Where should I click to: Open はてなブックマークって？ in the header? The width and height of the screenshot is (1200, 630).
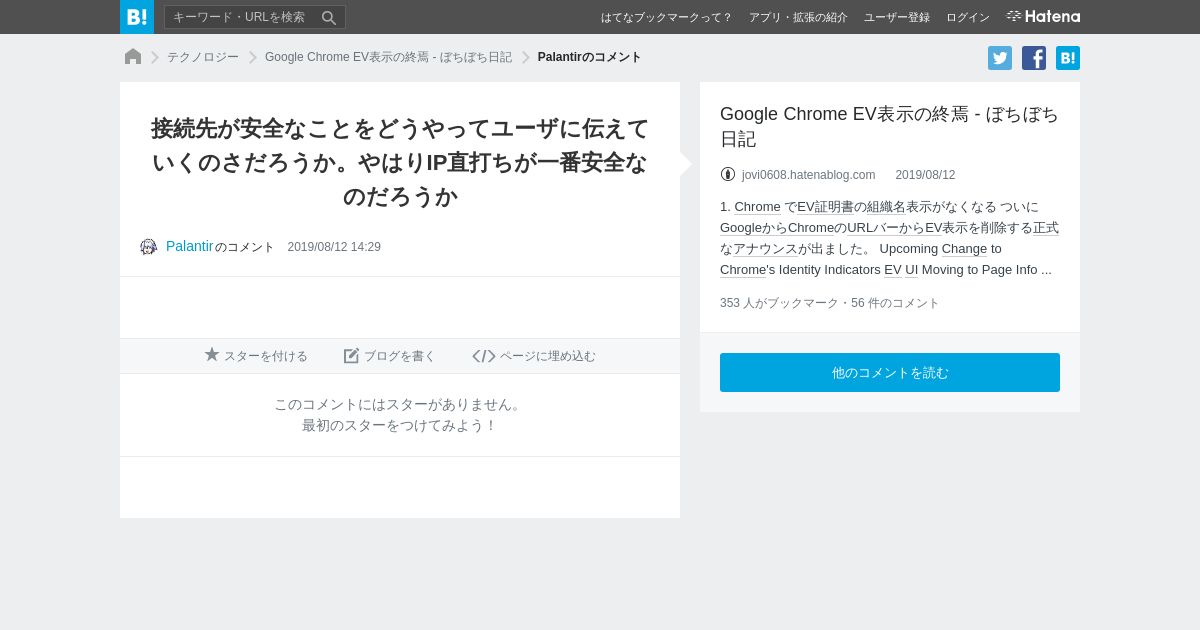667,17
